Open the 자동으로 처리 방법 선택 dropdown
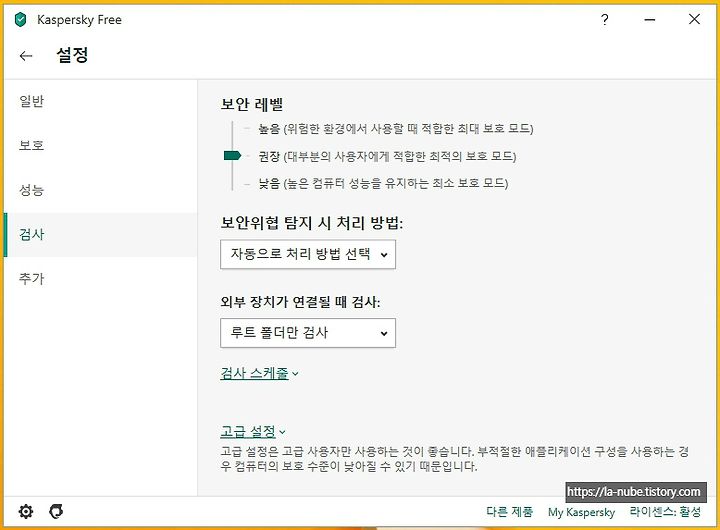This screenshot has height=530, width=720. tap(308, 254)
